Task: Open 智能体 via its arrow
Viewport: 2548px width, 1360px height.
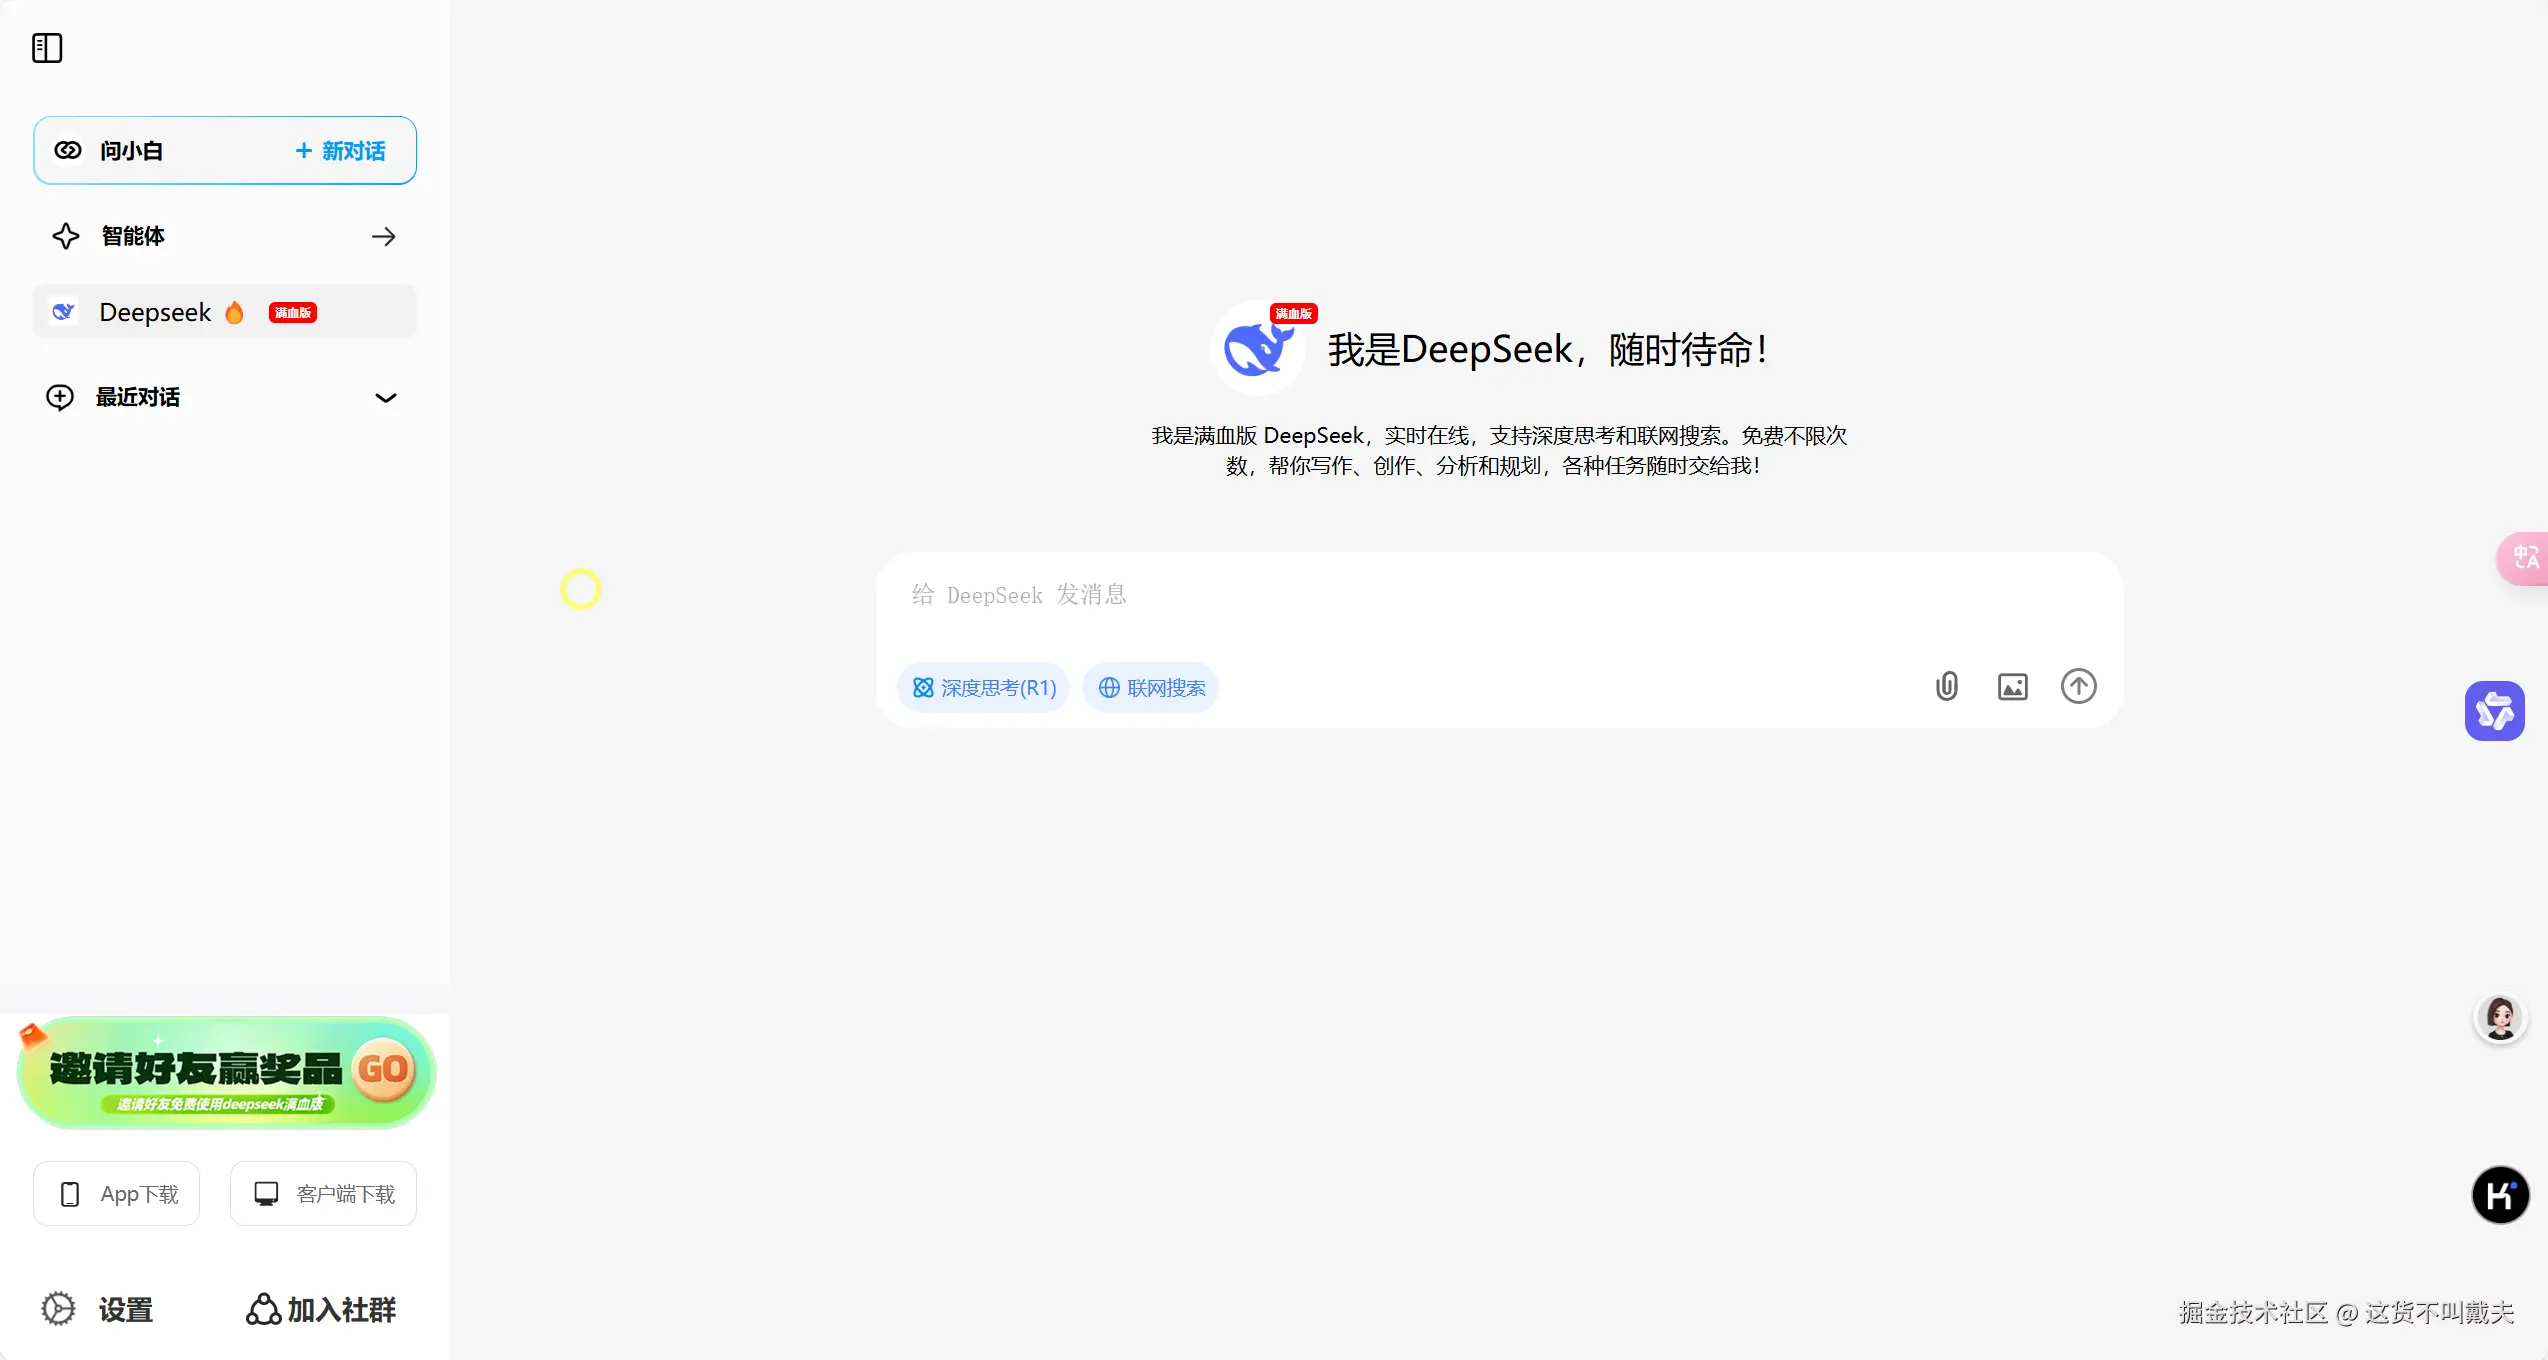Action: tap(384, 237)
